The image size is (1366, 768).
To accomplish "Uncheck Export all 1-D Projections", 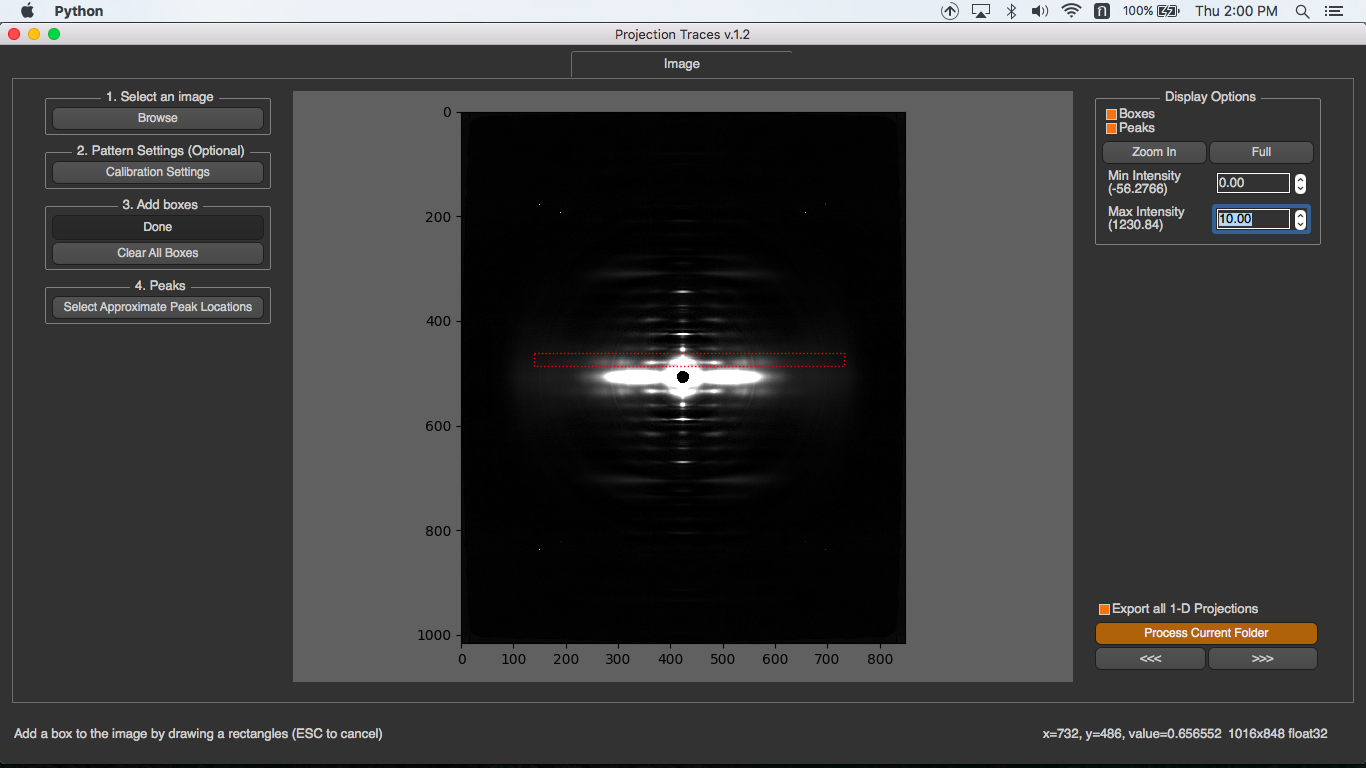I will (1104, 609).
